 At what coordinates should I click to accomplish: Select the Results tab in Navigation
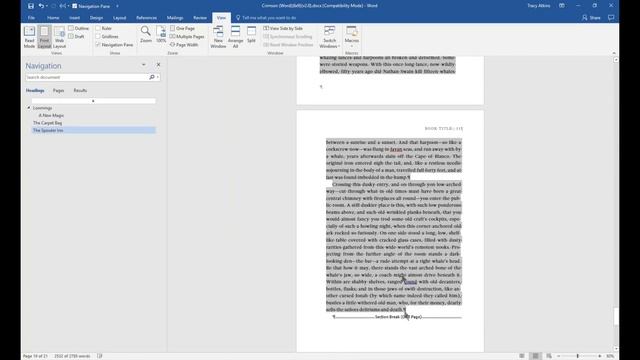click(x=80, y=90)
